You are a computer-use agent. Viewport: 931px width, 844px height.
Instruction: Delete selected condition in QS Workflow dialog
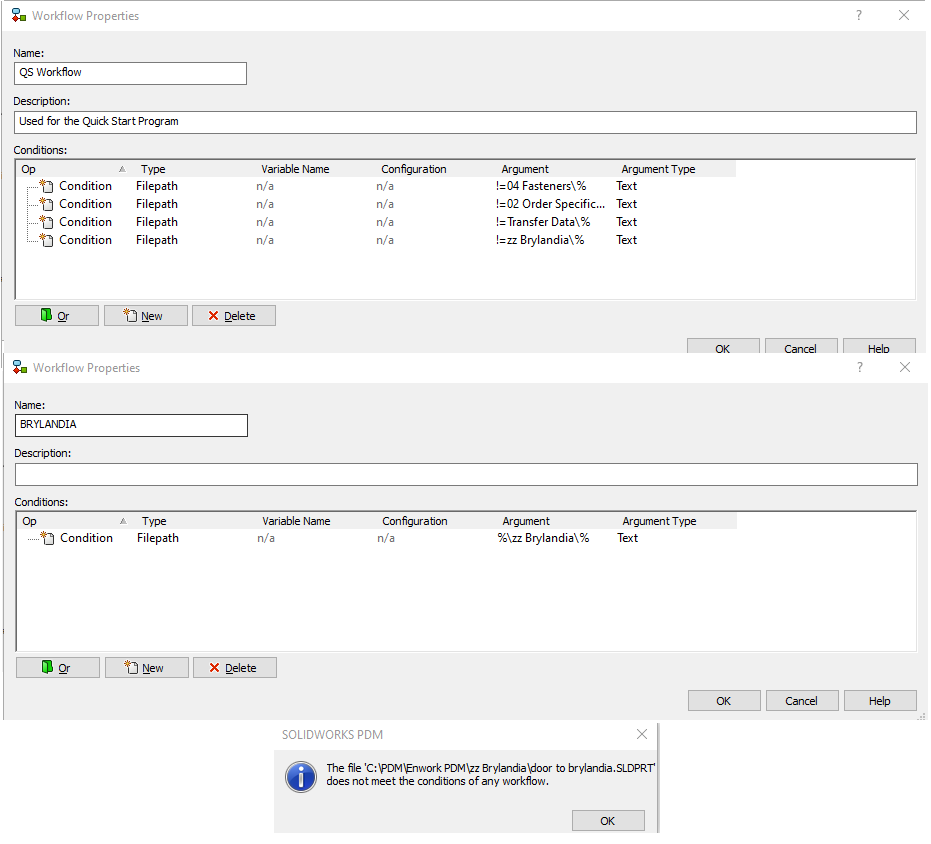coord(234,315)
